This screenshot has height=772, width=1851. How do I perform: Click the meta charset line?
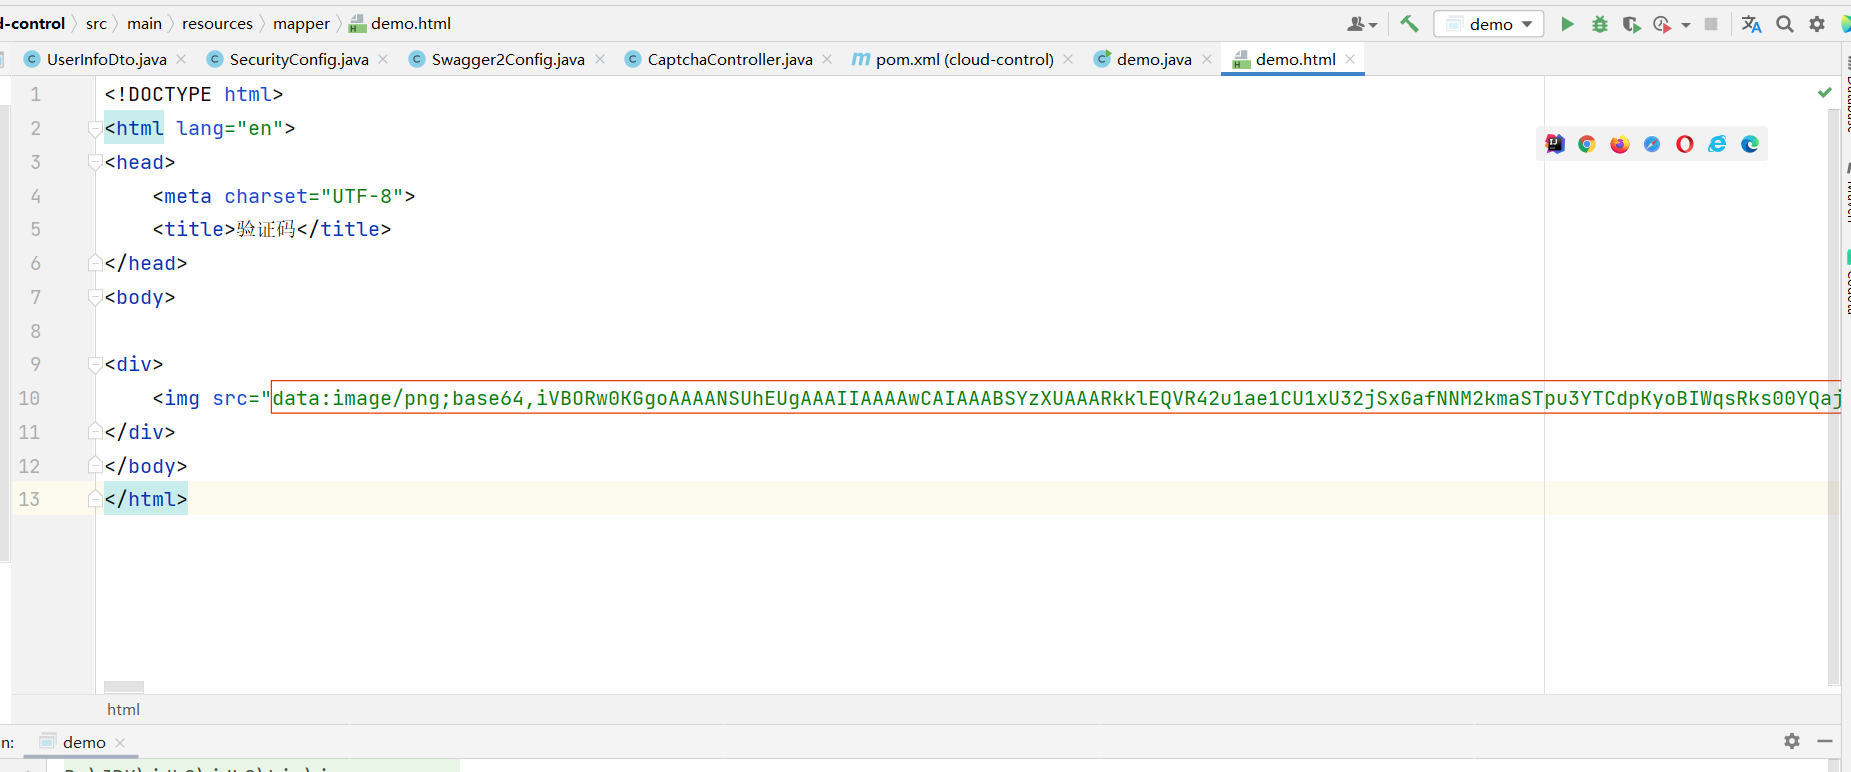tap(284, 196)
